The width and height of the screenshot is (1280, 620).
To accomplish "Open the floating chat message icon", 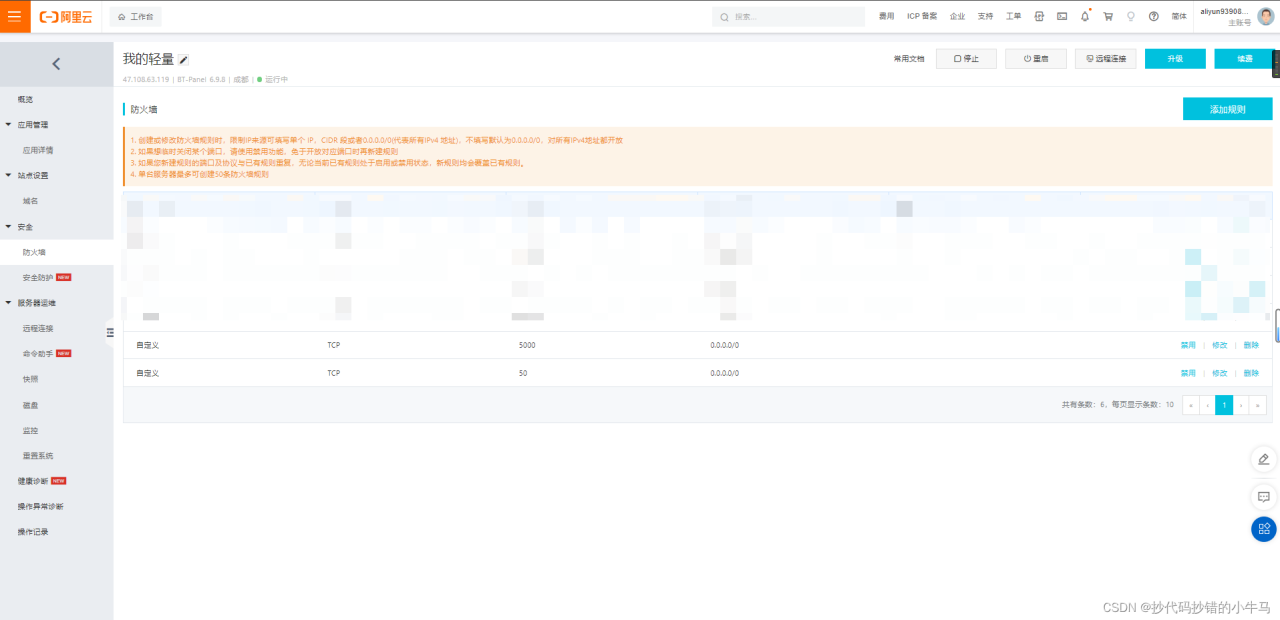I will tap(1263, 496).
